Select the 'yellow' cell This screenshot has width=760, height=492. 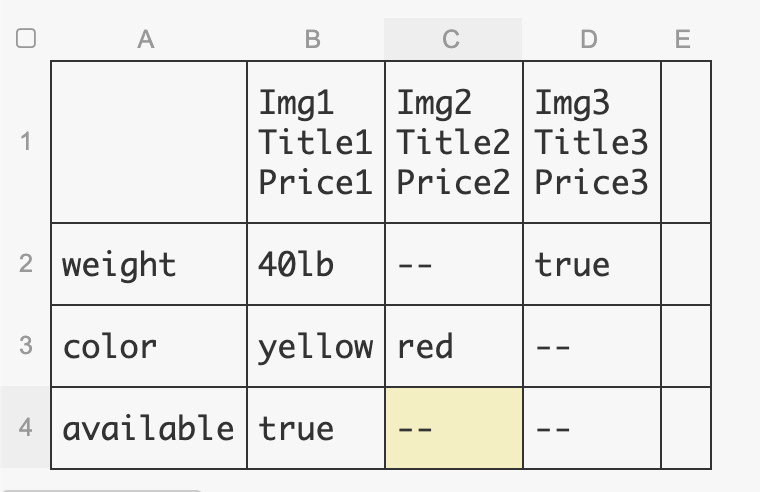click(x=316, y=346)
